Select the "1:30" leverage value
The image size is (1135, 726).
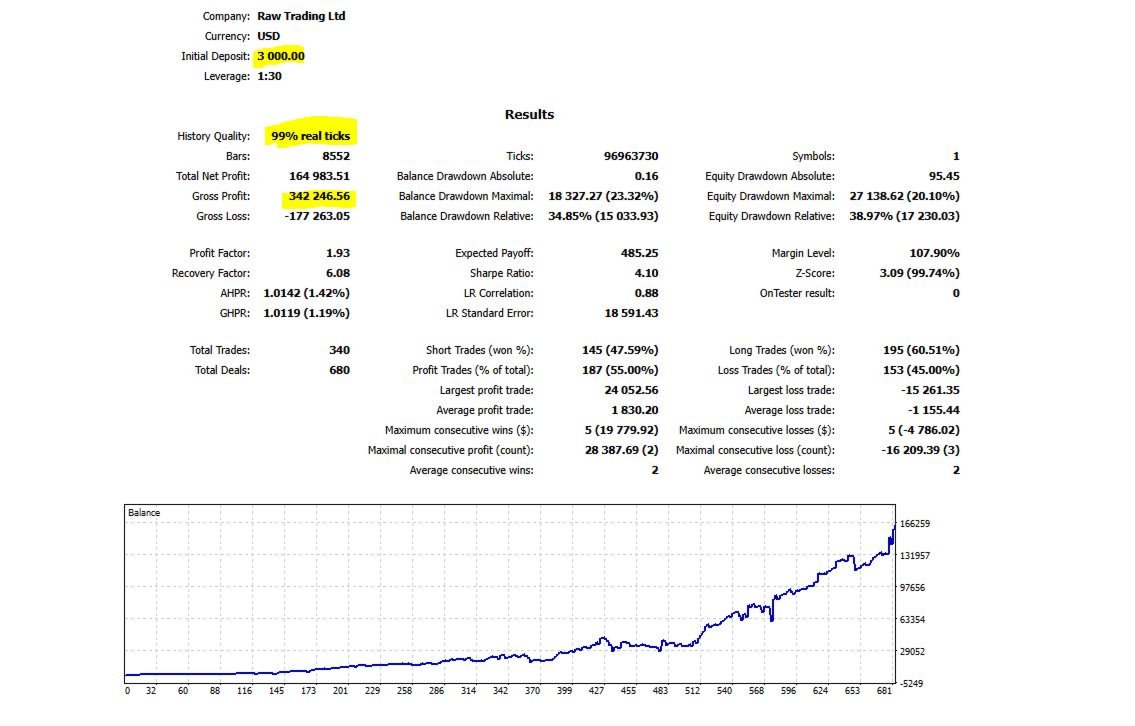point(269,76)
